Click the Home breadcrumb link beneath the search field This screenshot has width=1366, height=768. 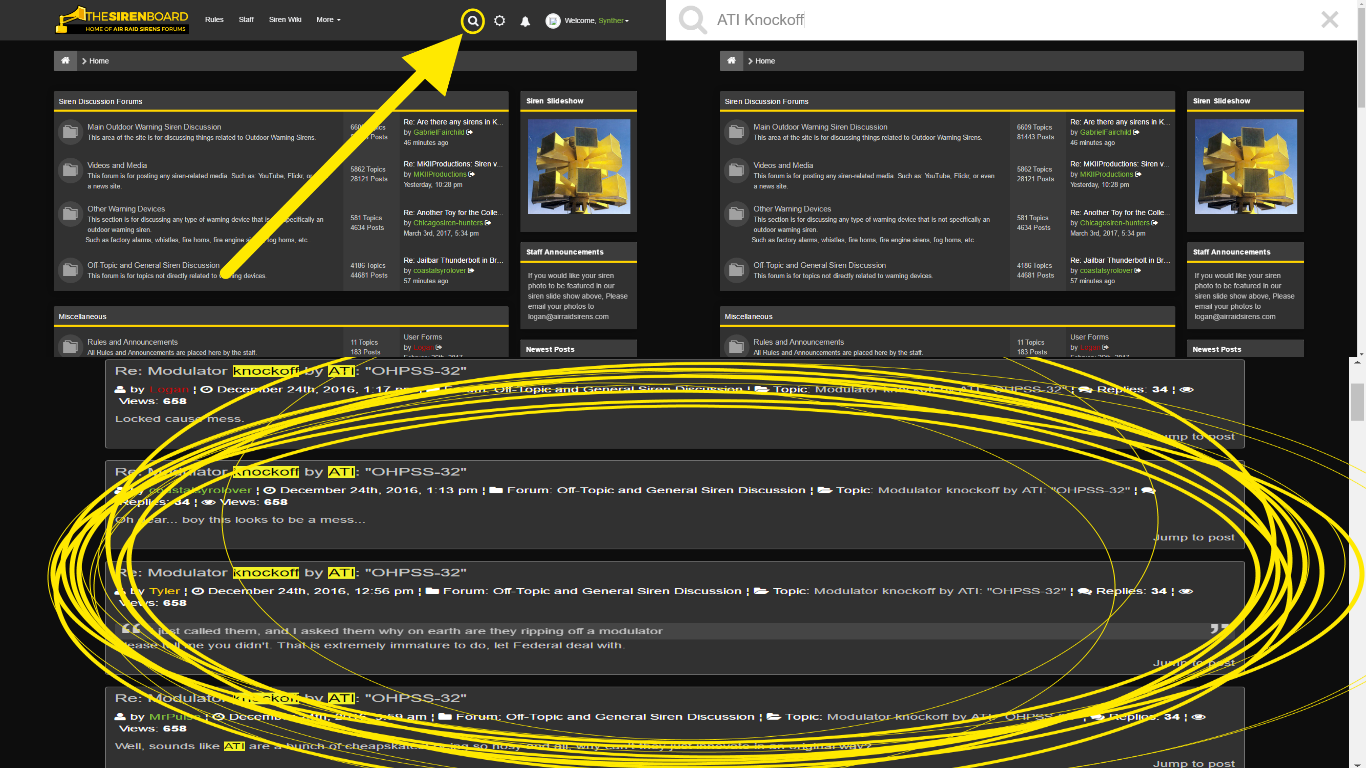pyautogui.click(x=765, y=61)
